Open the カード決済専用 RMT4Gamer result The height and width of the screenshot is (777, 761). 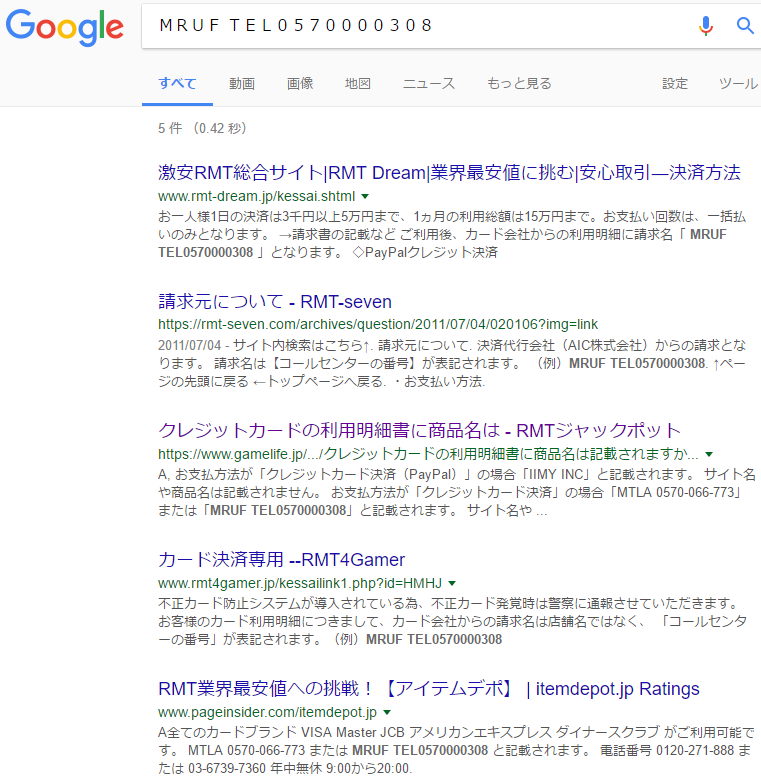(281, 559)
